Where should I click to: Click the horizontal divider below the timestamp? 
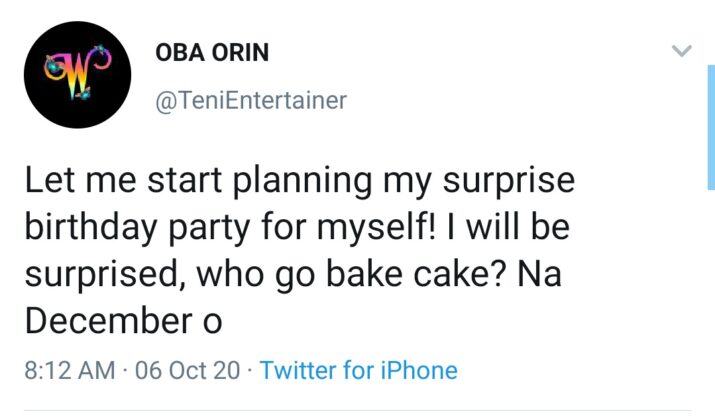pyautogui.click(x=357, y=411)
